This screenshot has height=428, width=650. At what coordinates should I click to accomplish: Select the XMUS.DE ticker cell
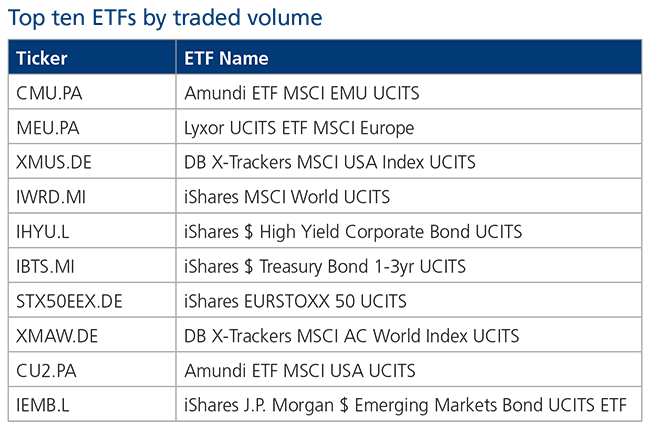(x=92, y=162)
